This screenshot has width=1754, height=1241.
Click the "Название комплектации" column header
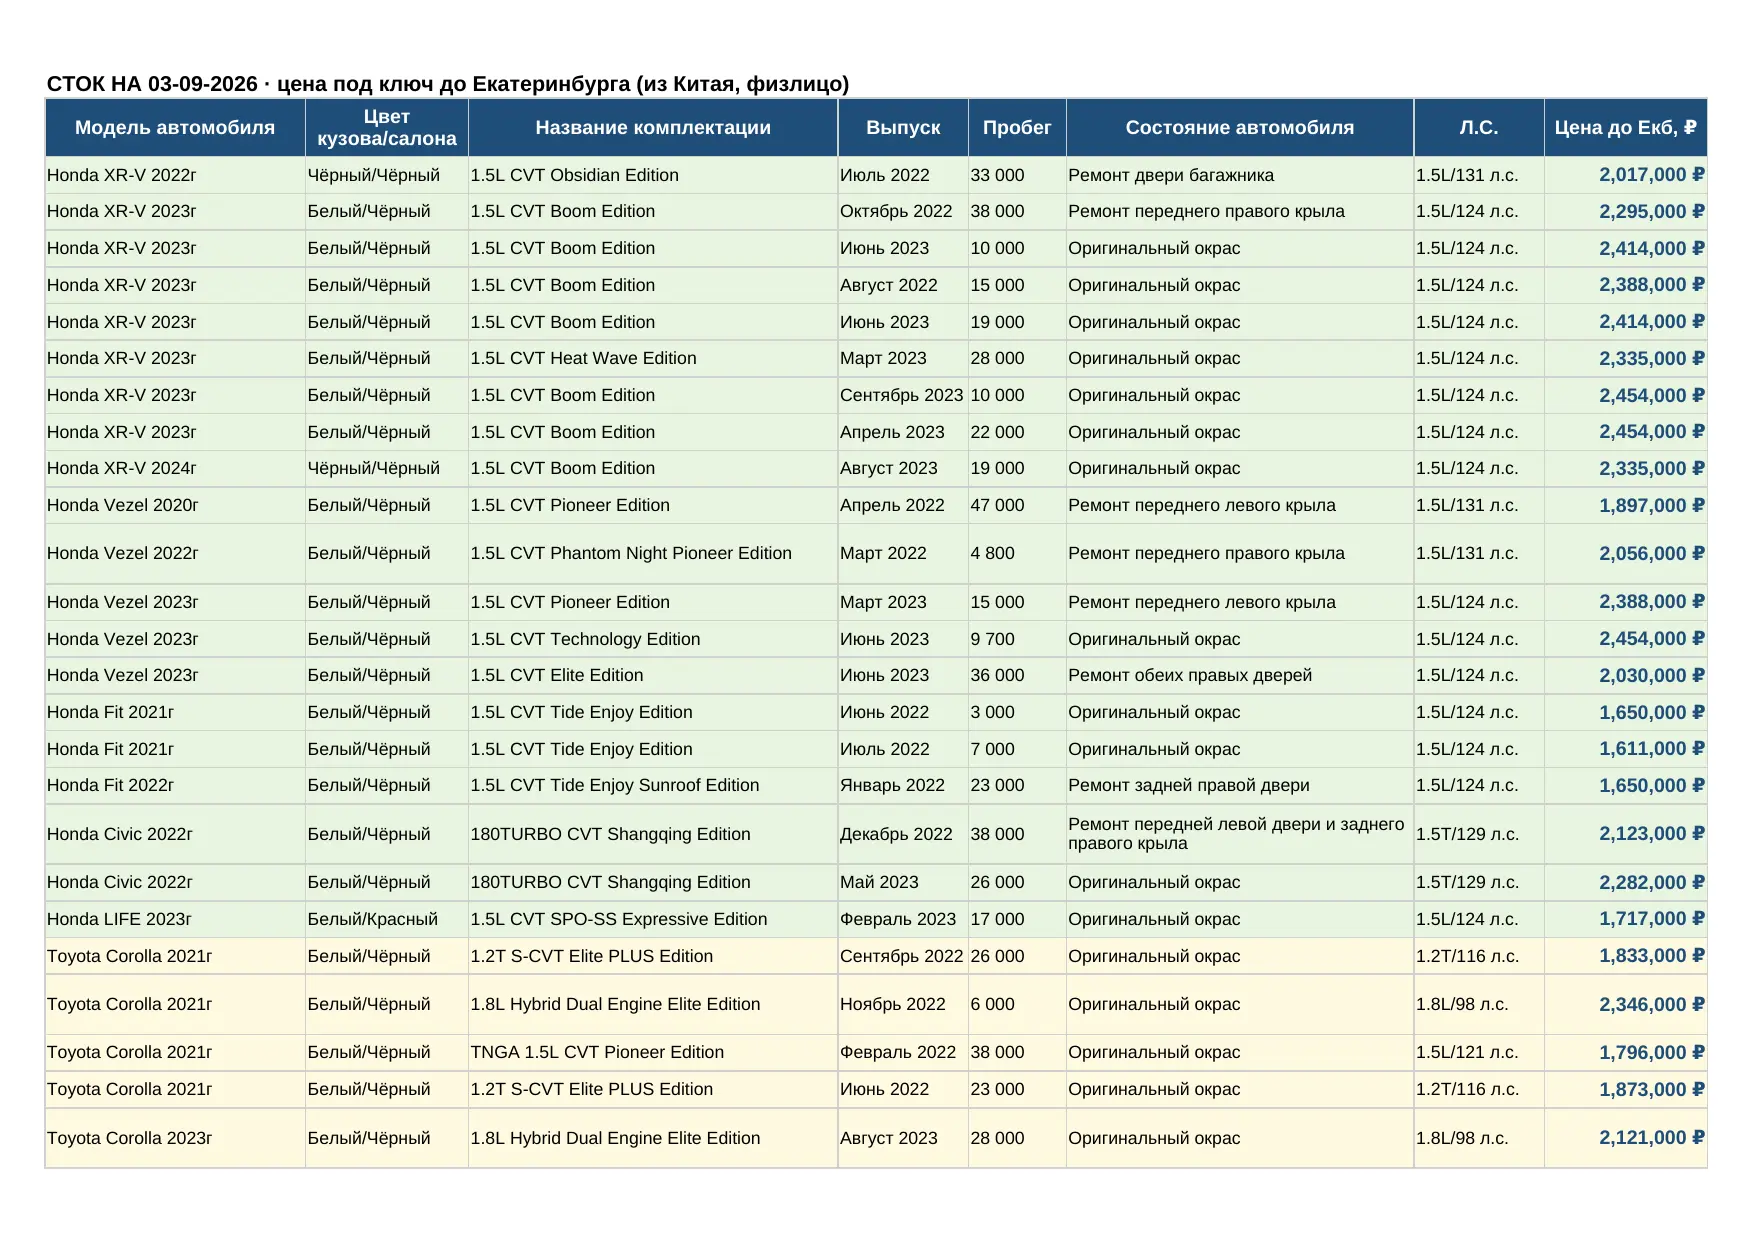653,128
